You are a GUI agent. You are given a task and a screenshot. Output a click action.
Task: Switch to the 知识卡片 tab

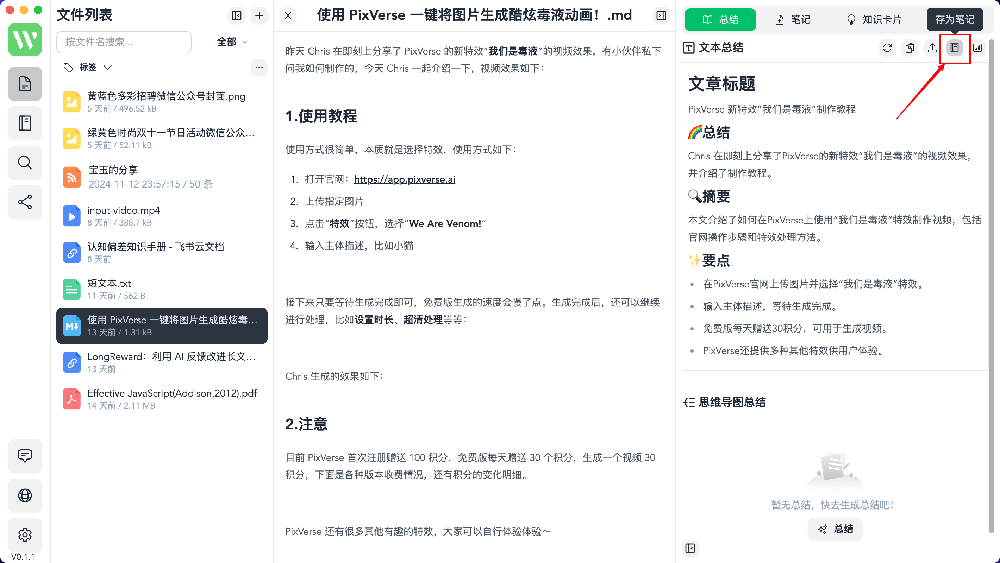tap(873, 19)
